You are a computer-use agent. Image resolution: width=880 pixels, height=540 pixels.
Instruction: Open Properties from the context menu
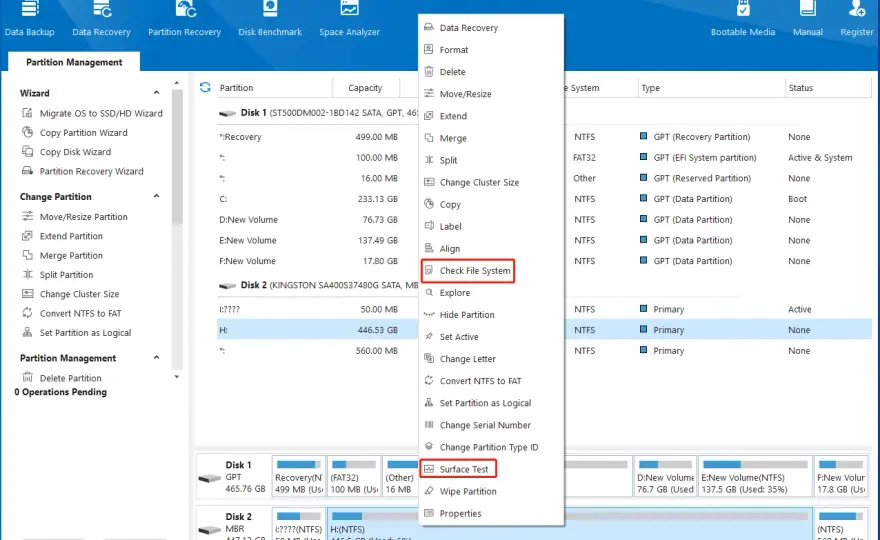click(491, 514)
